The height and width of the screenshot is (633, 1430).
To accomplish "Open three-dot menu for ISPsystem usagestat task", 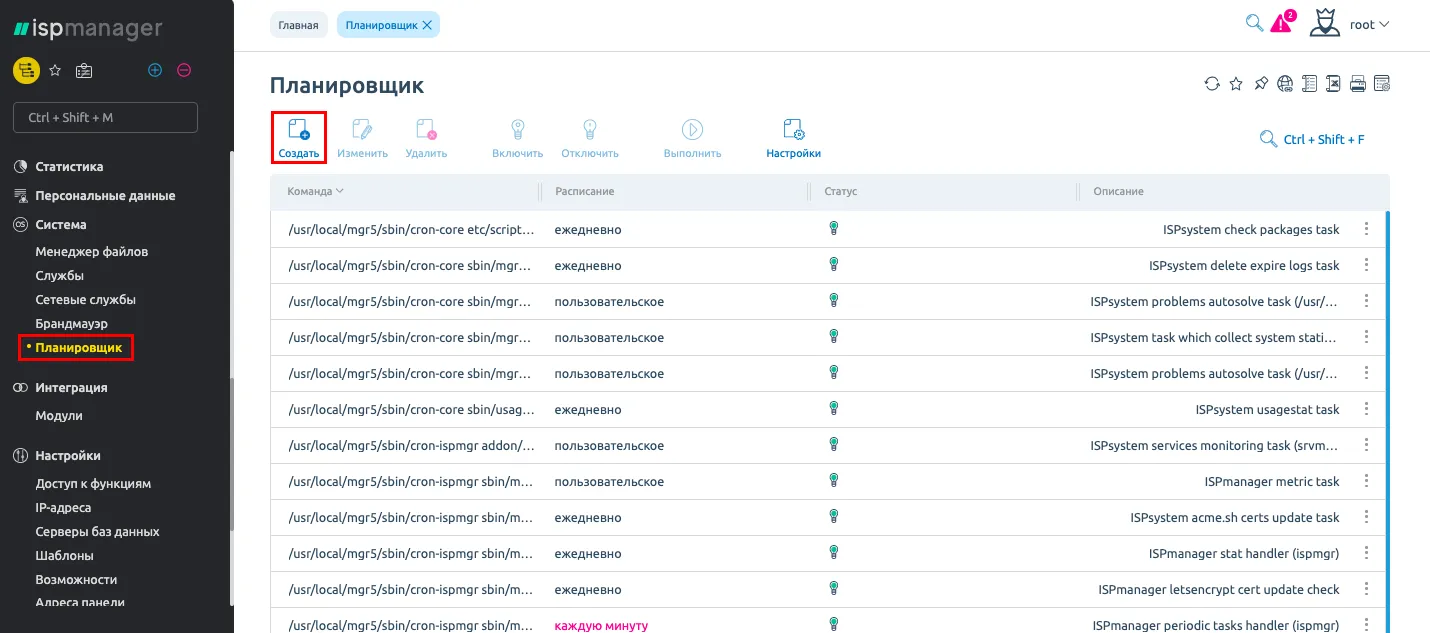I will click(x=1366, y=409).
